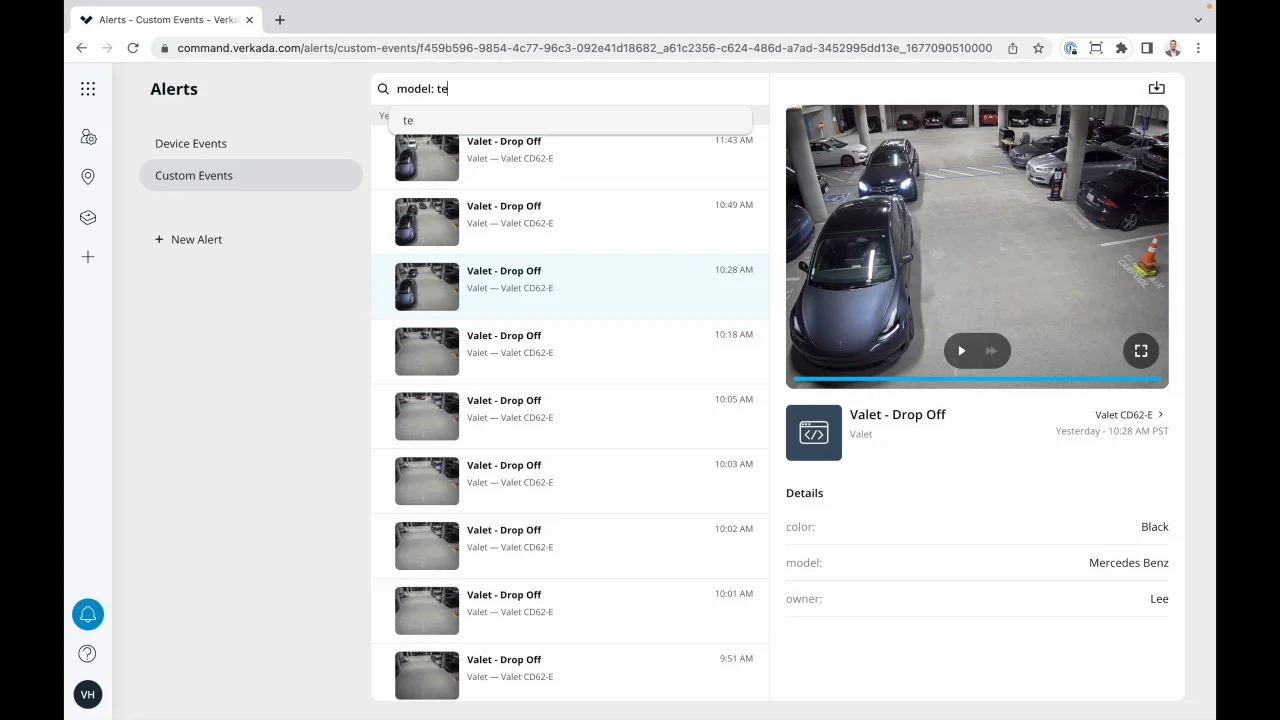Share this page from address bar
Screen dimensions: 1280x720
1013,48
